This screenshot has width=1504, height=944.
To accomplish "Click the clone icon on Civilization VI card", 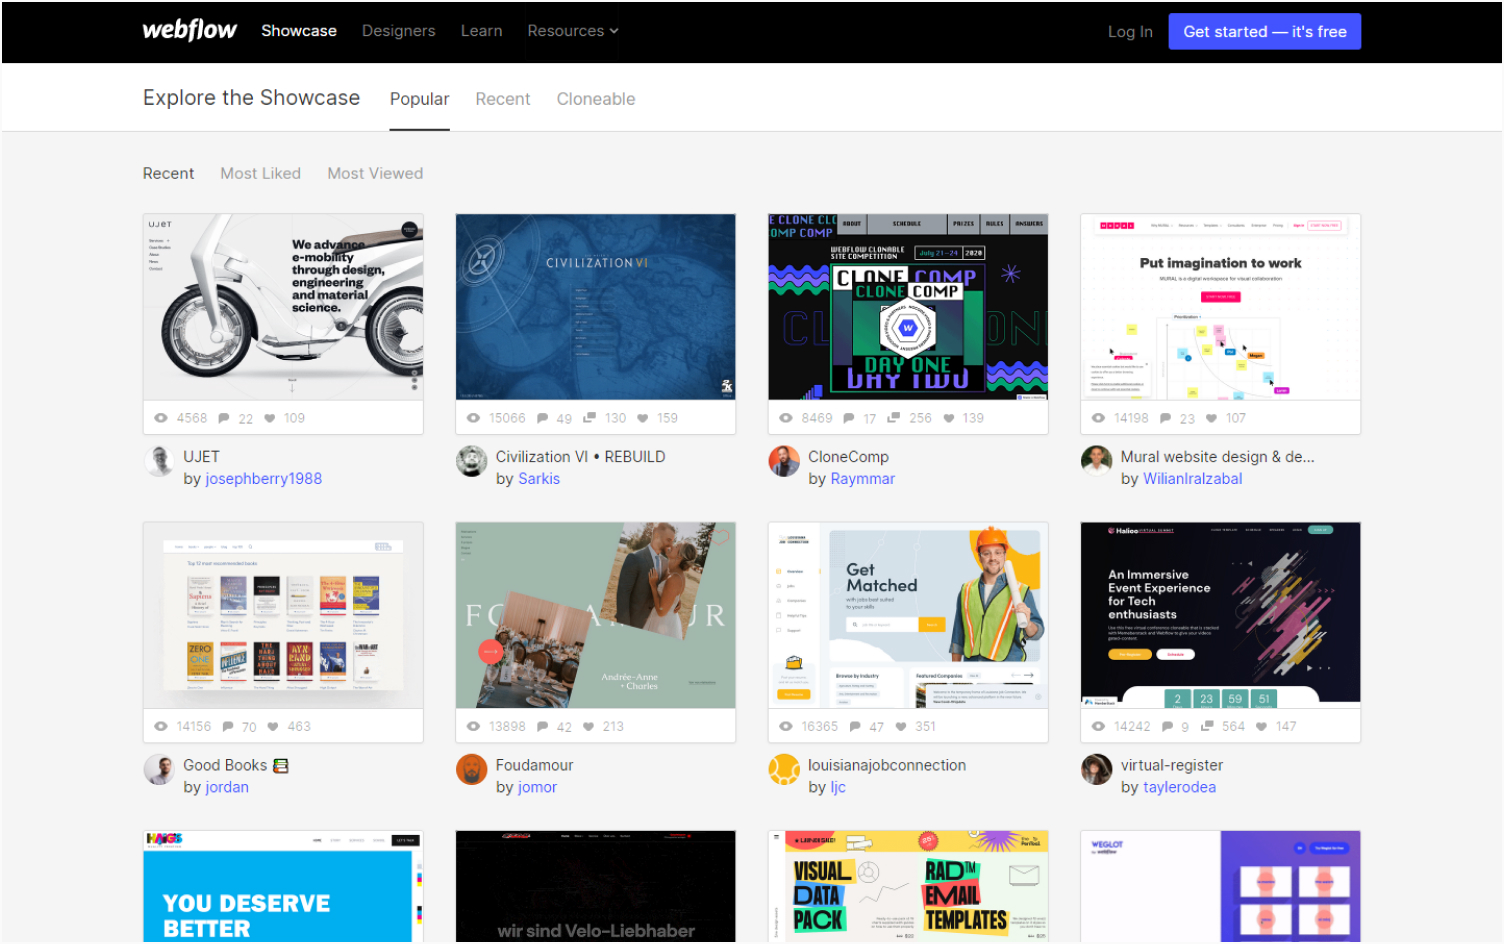I will (x=590, y=418).
